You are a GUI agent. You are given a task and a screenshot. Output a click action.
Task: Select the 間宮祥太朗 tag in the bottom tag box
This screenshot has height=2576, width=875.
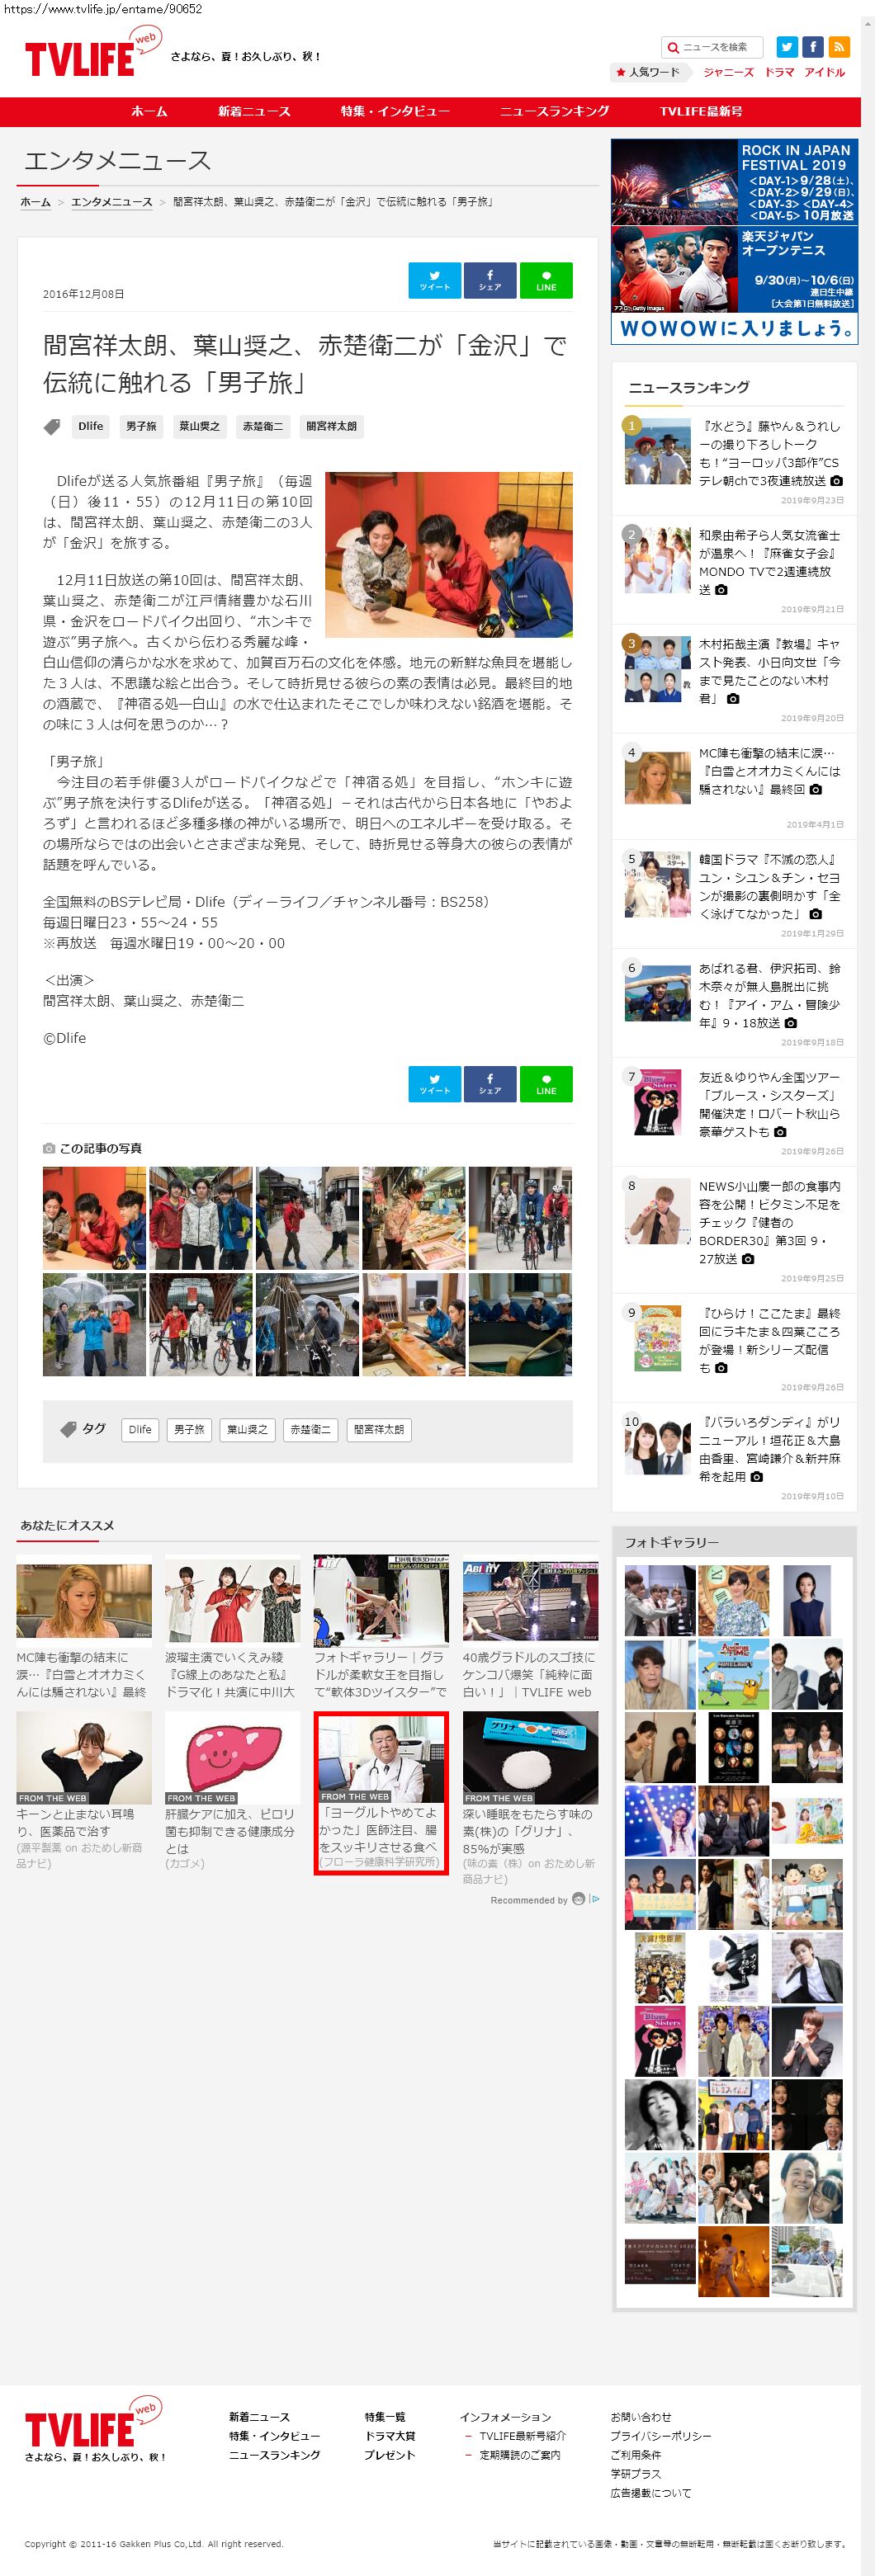[379, 1430]
